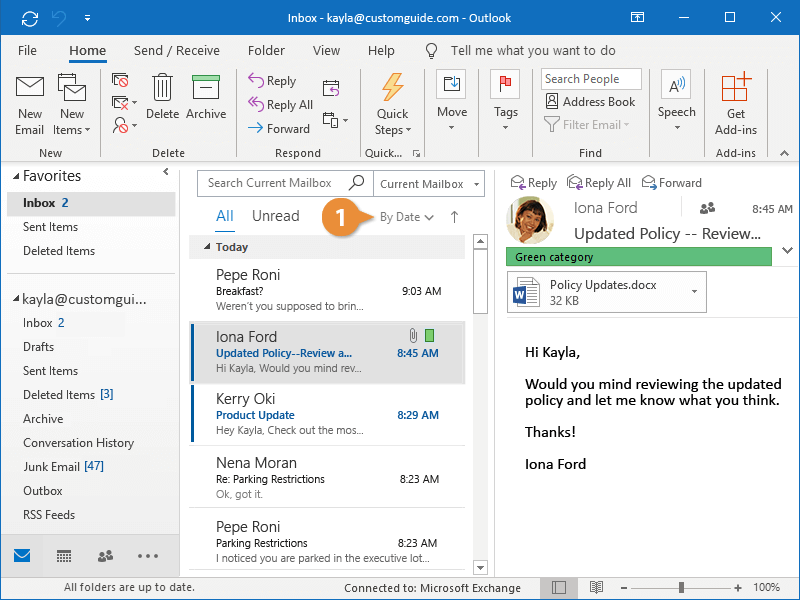
Task: Collapse the kayla@customguide account folder tree
Action: click(16, 298)
